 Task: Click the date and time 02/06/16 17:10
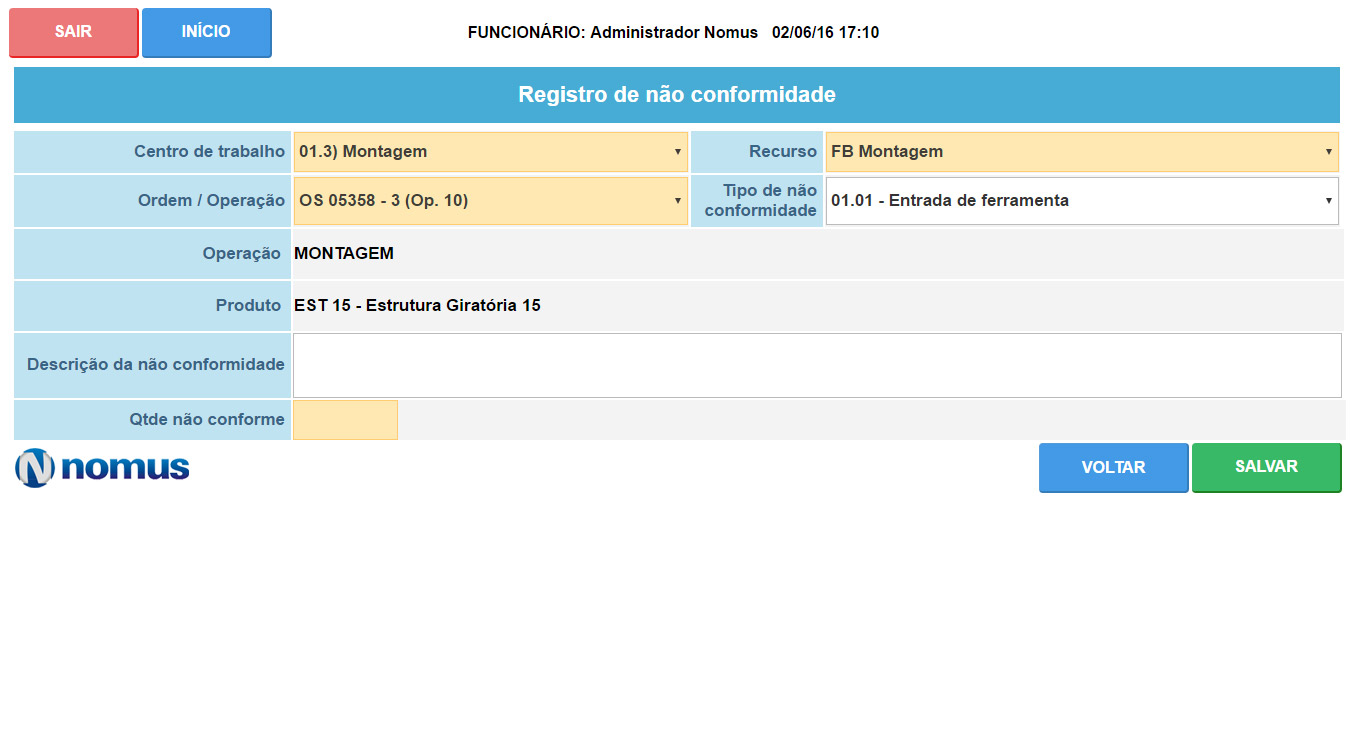click(825, 33)
